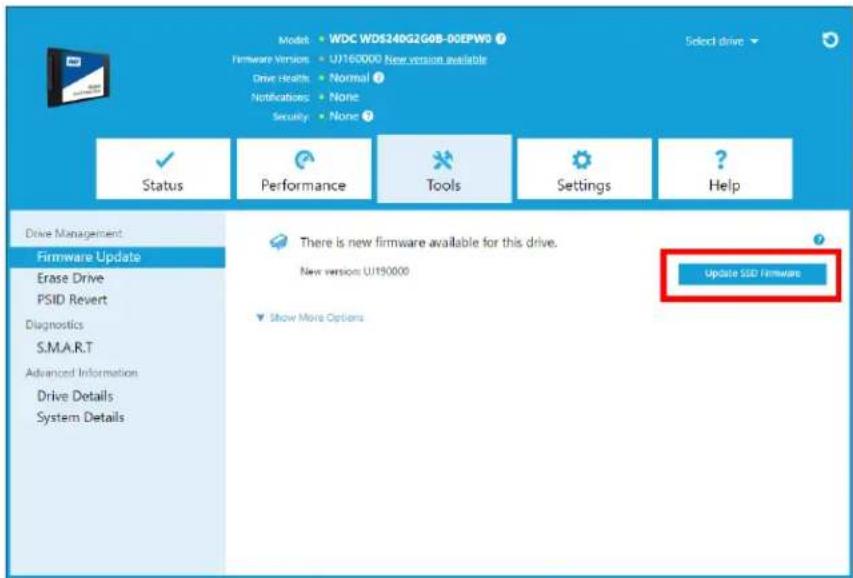Expand Show More Options
Image resolution: width=853 pixels, height=578 pixels.
pyautogui.click(x=310, y=317)
